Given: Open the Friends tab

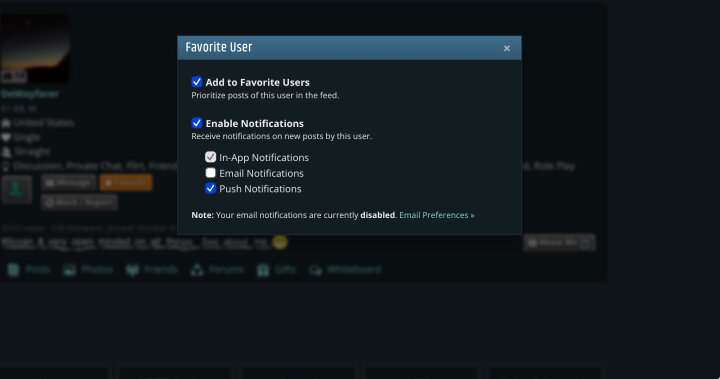Looking at the screenshot, I should pos(152,270).
